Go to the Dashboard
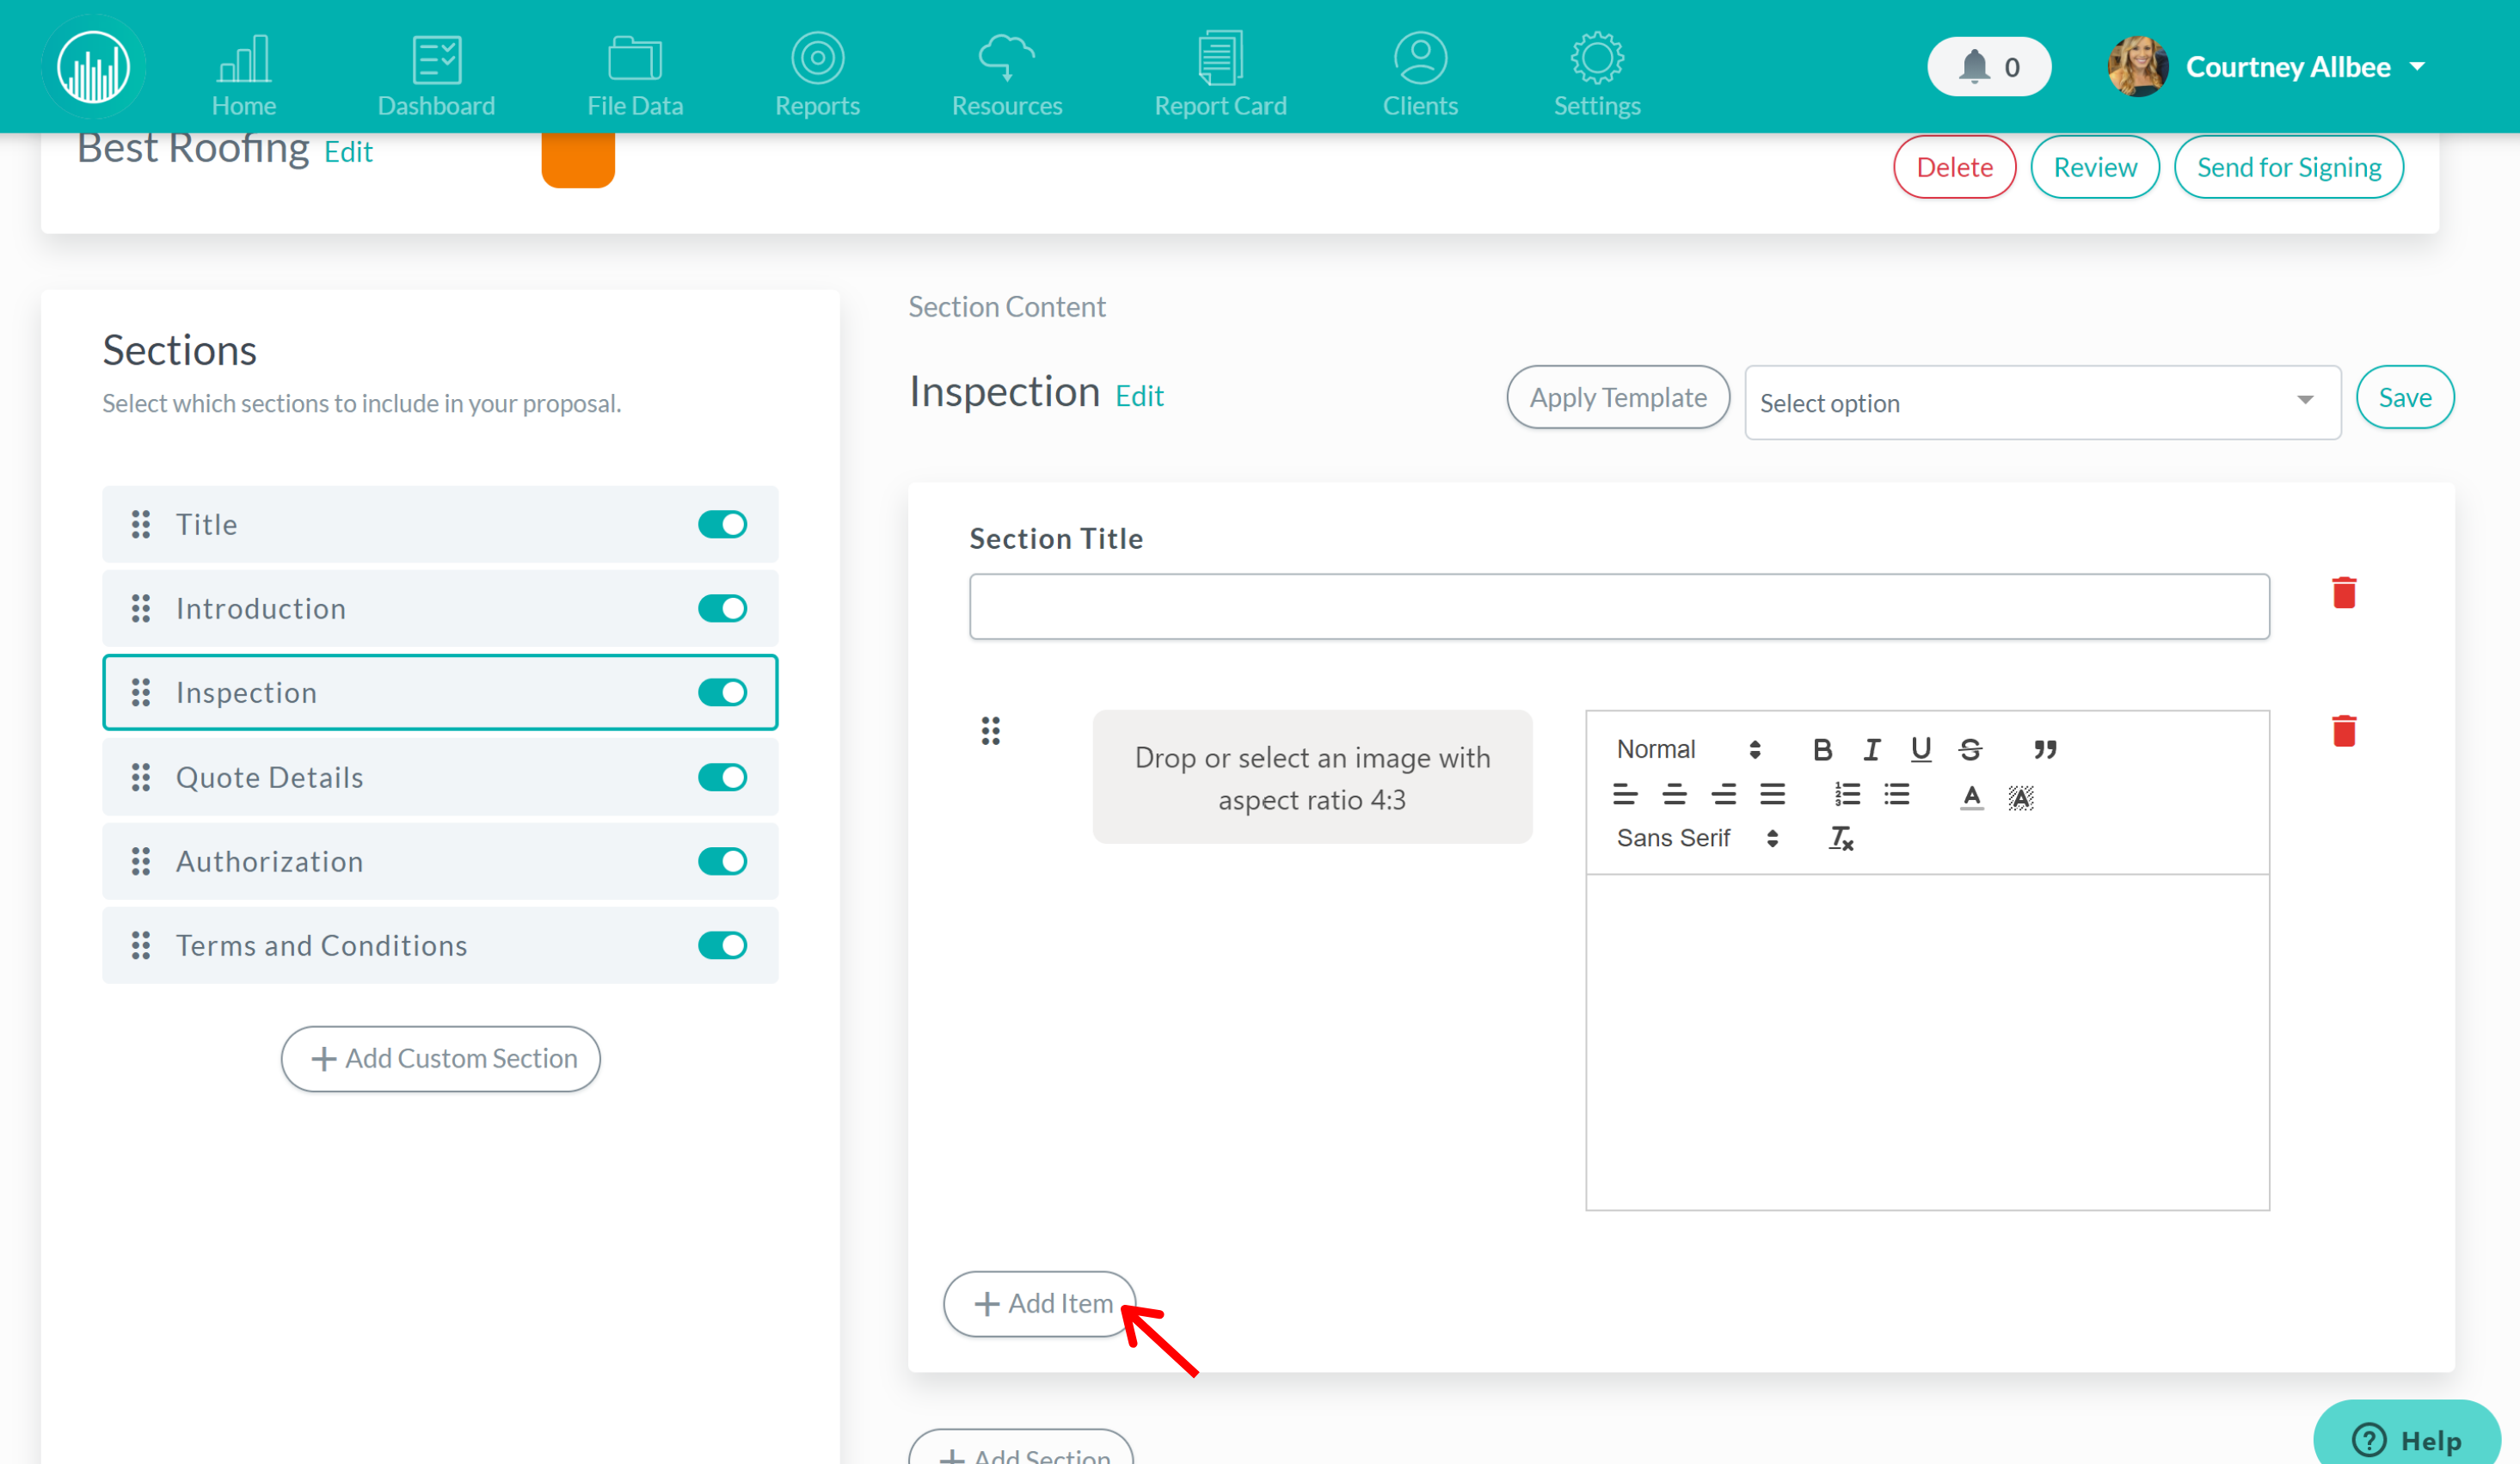 (x=436, y=76)
